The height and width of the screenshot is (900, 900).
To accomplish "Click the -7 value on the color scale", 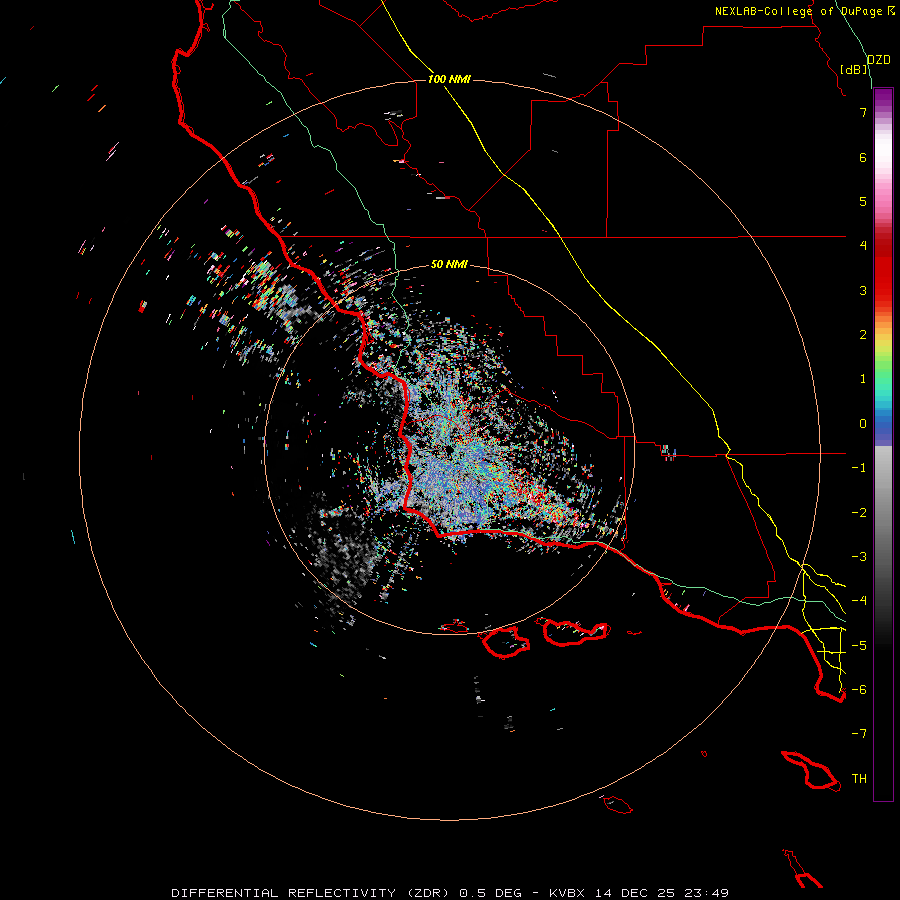I will (x=859, y=734).
